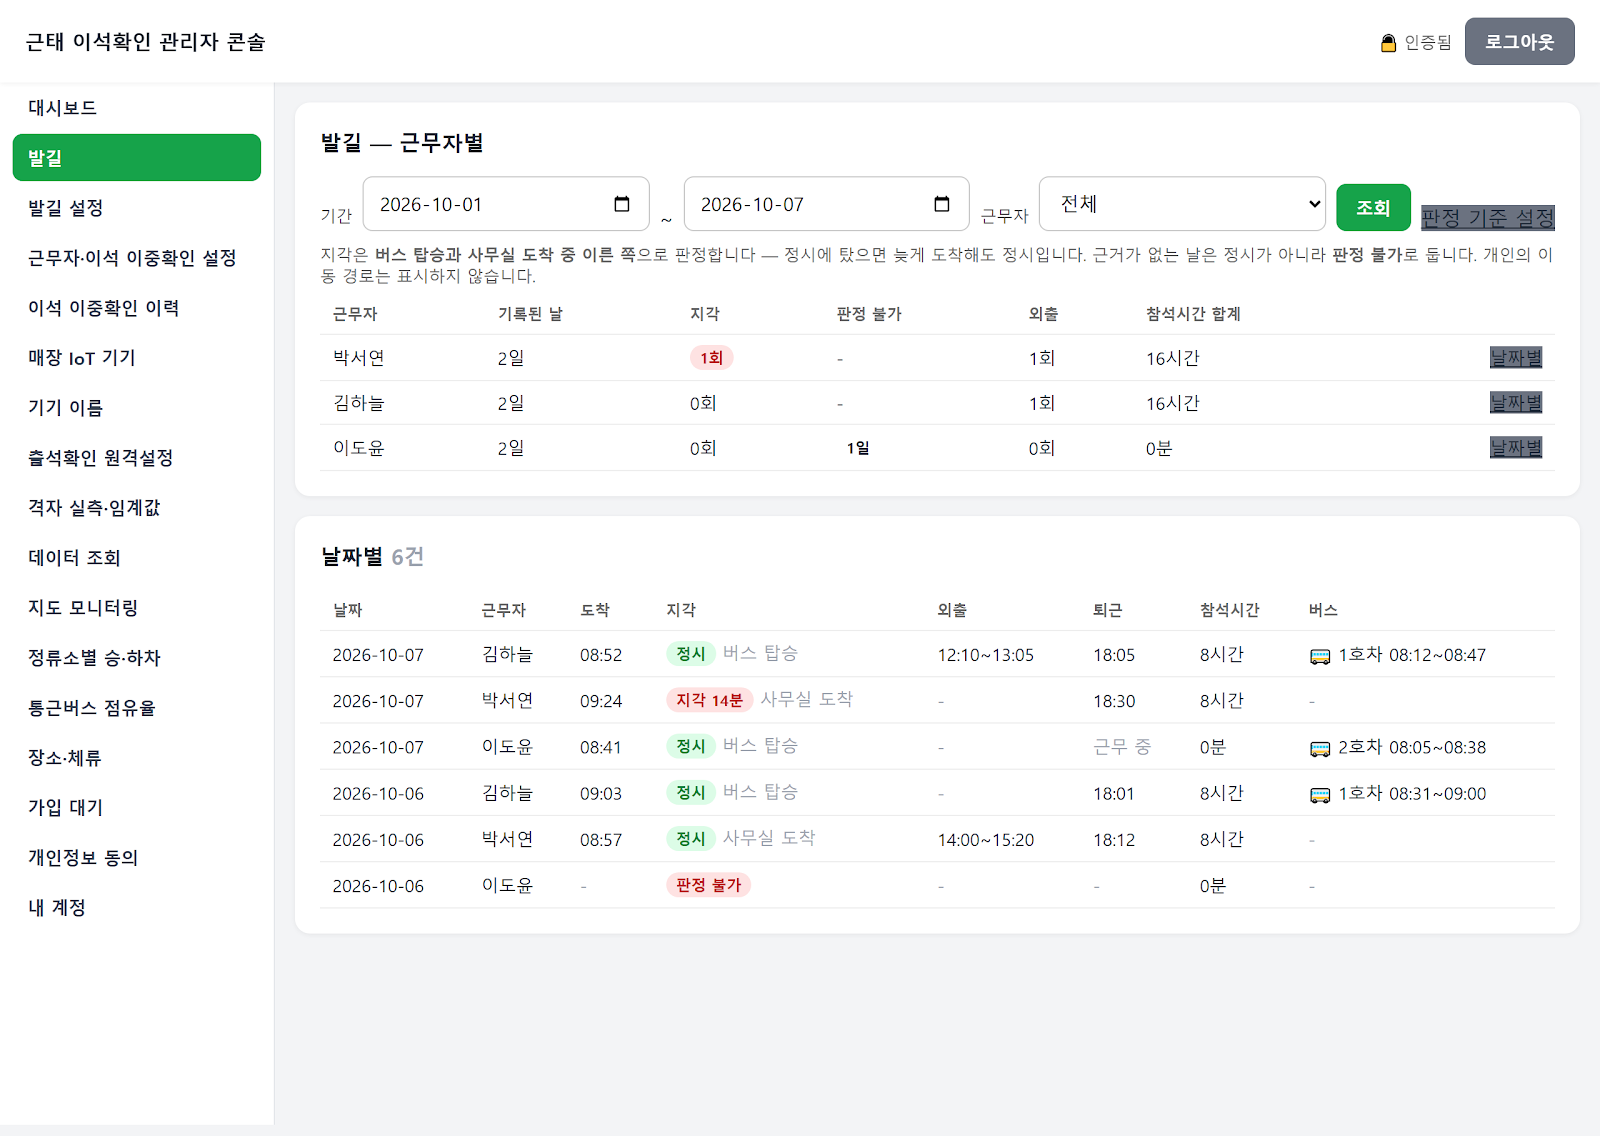Click the green 조회 button
Image resolution: width=1600 pixels, height=1136 pixels.
click(1373, 208)
